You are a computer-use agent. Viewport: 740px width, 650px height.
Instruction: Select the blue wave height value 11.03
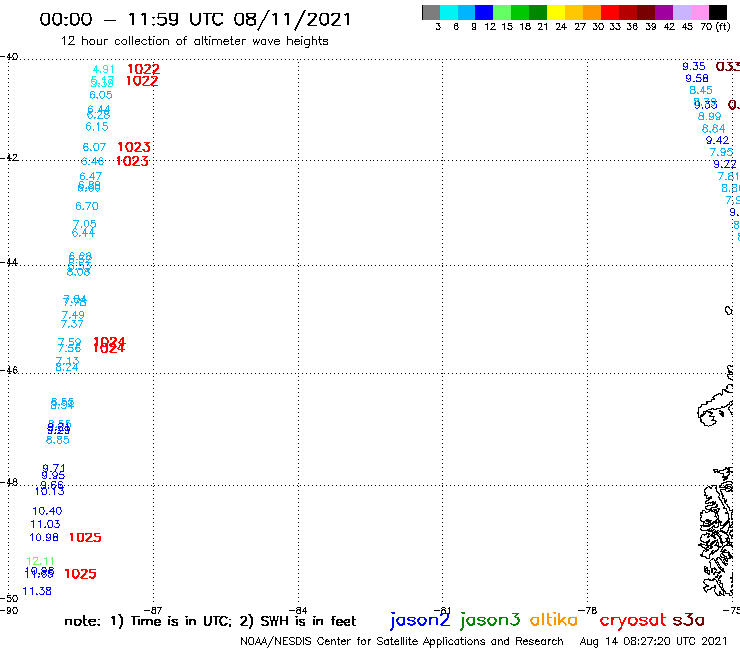[x=45, y=524]
